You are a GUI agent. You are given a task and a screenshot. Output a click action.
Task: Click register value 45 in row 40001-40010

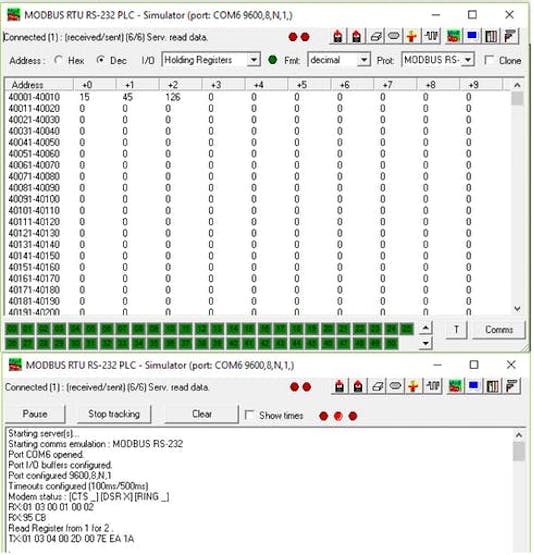point(127,97)
